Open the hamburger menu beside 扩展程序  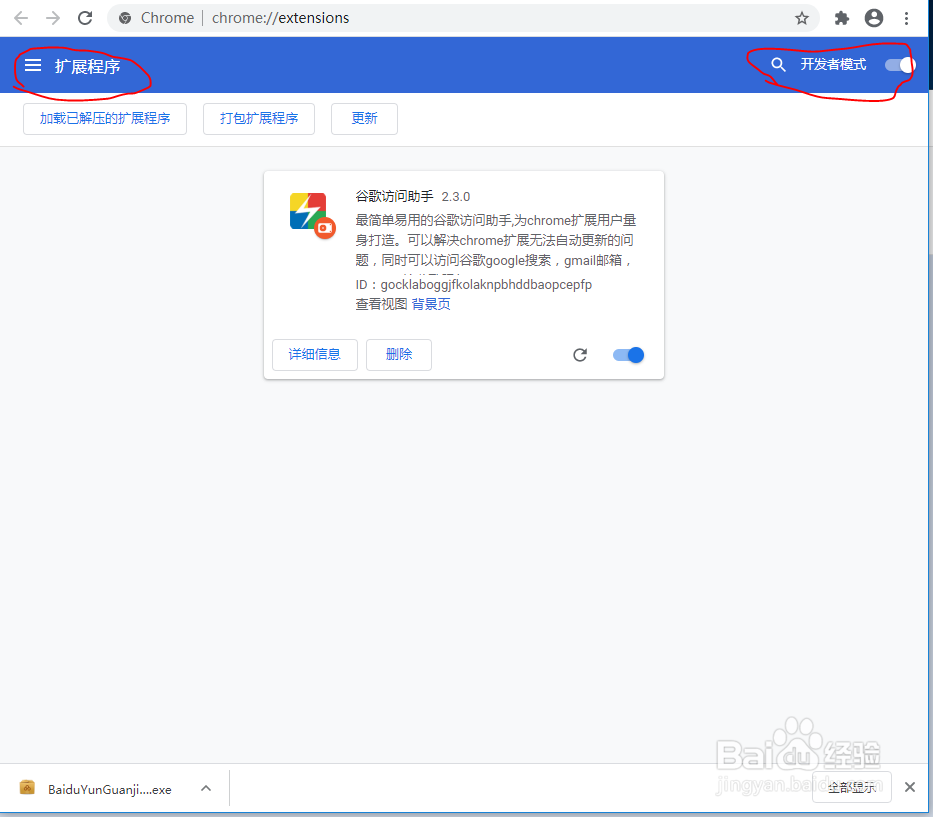coord(33,65)
